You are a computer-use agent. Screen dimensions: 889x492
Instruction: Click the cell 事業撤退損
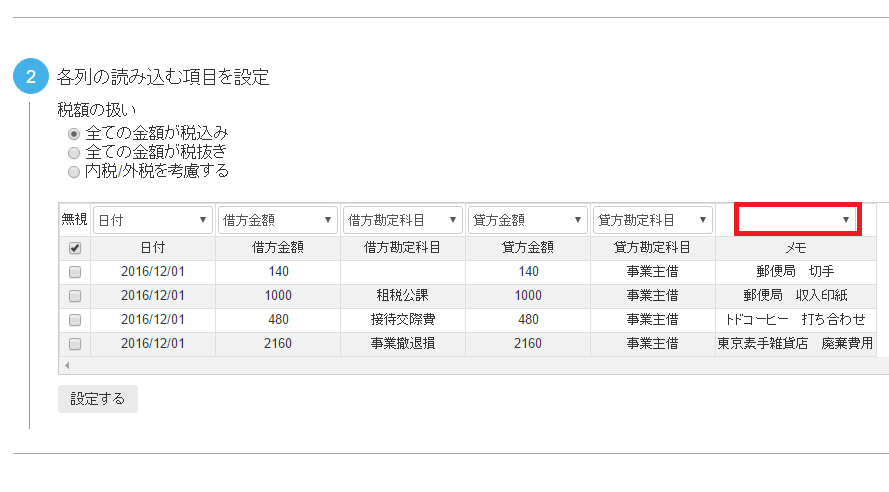[403, 343]
